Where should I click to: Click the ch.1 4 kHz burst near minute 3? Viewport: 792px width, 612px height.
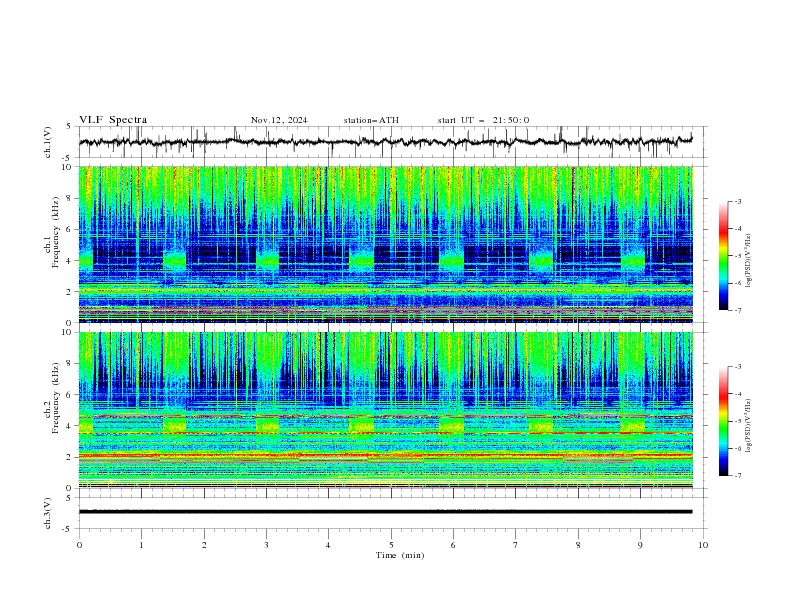tap(268, 261)
